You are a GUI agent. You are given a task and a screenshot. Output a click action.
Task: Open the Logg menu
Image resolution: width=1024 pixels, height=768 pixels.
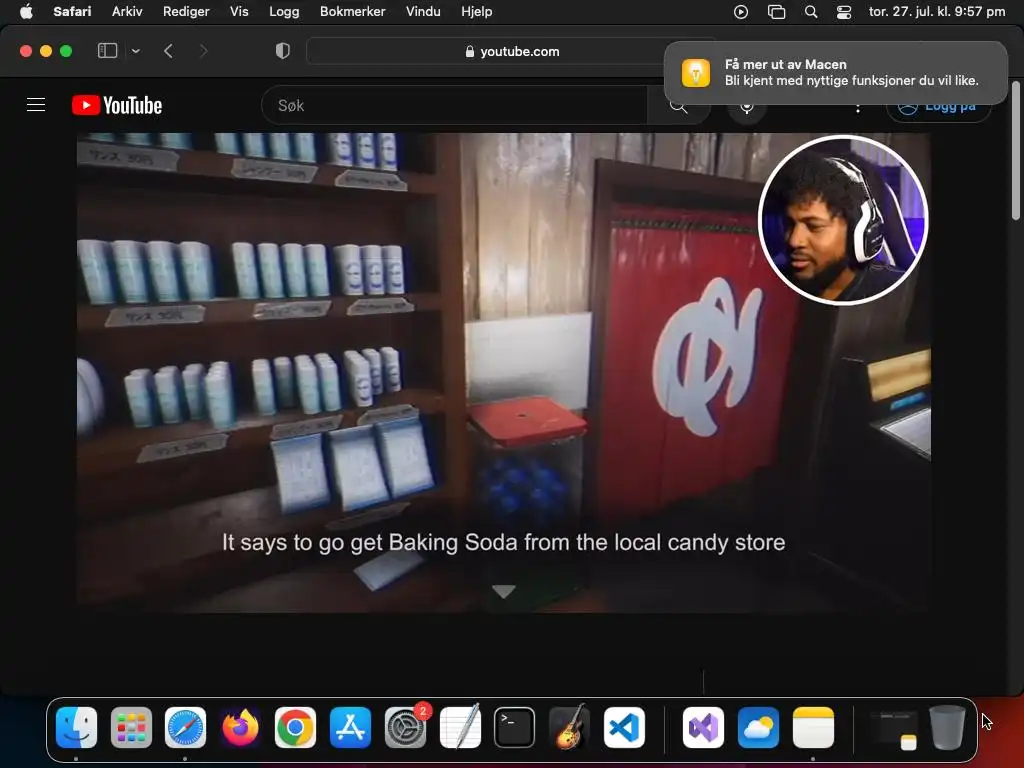[x=284, y=12]
